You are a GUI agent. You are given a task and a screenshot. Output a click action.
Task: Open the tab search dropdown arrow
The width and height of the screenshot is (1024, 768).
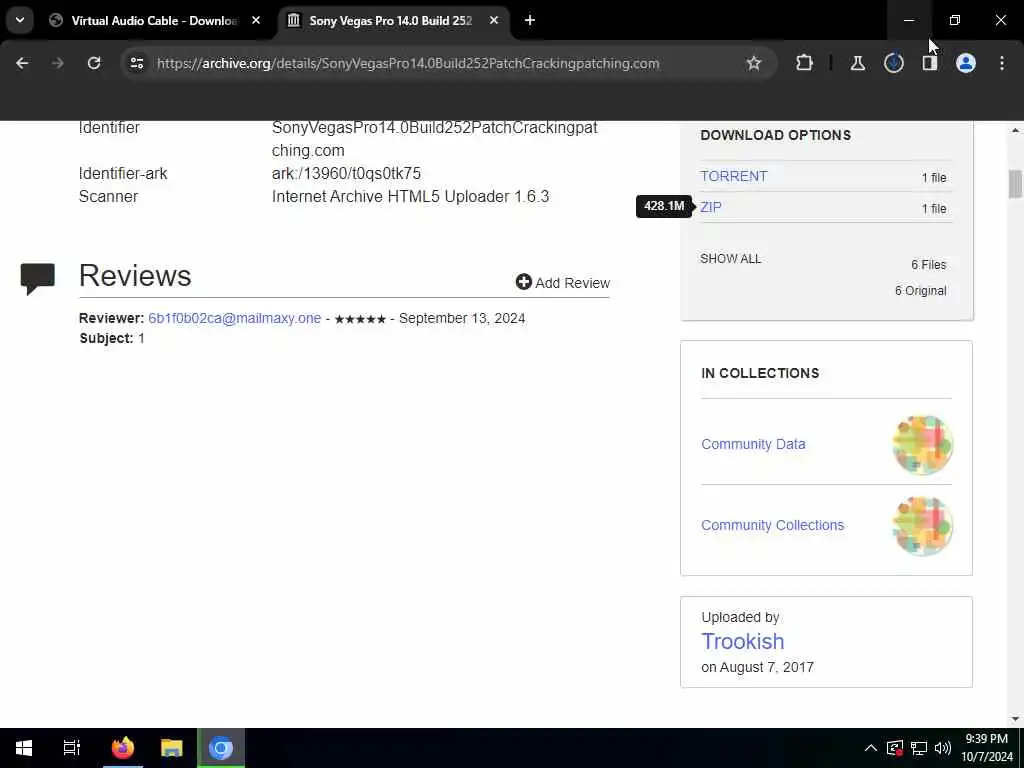pyautogui.click(x=20, y=20)
